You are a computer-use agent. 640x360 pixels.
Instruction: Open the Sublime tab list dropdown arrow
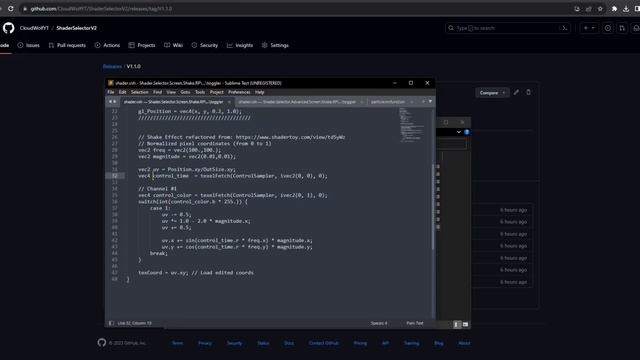(x=430, y=101)
